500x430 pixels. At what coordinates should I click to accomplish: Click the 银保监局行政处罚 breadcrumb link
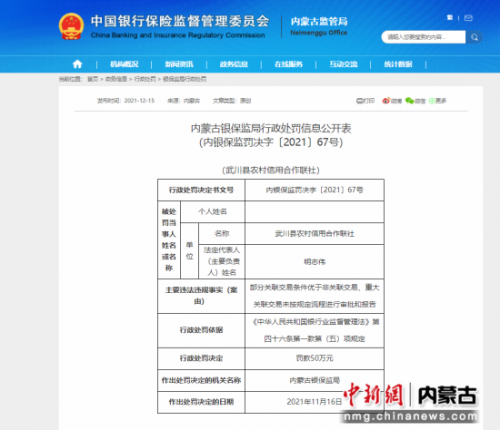tap(184, 79)
